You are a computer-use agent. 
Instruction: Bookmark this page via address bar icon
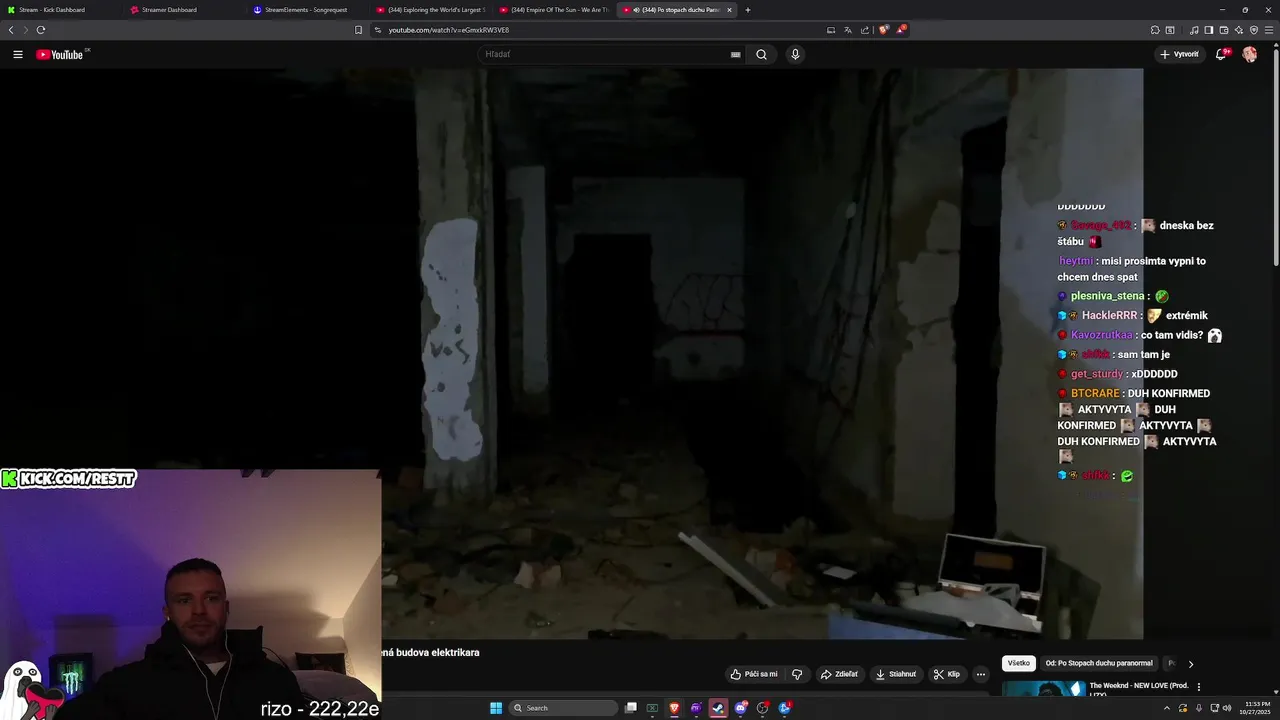[358, 30]
